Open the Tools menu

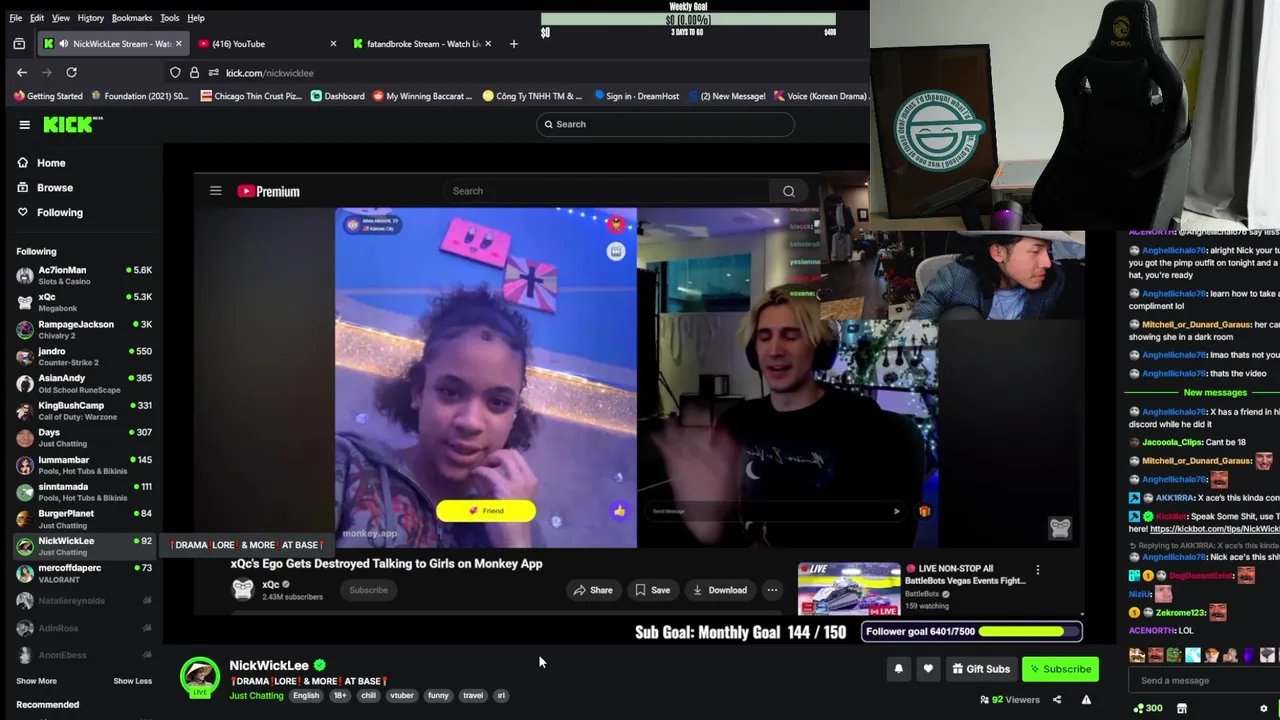170,18
